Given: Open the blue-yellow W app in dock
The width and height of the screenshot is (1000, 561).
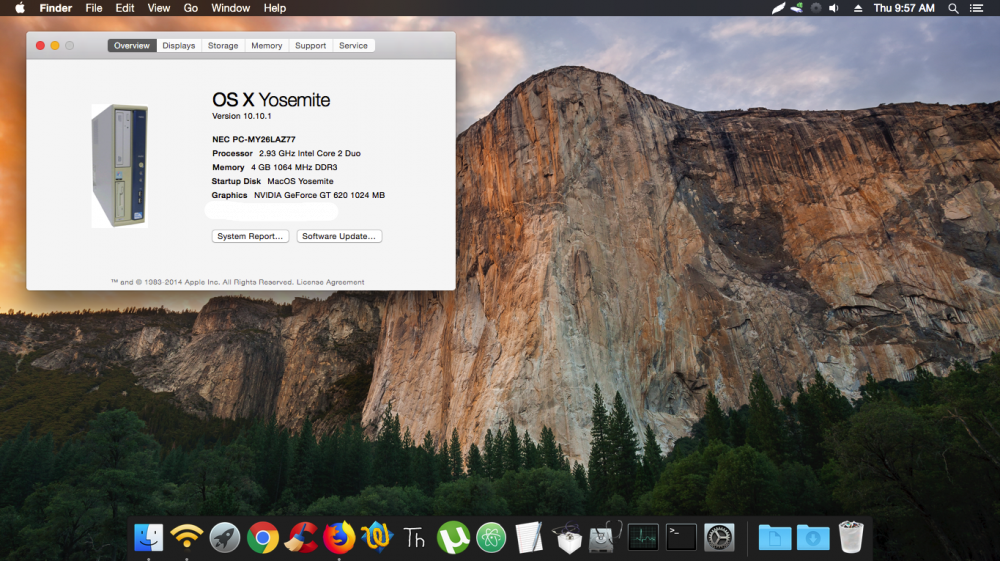Looking at the screenshot, I should pos(376,537).
